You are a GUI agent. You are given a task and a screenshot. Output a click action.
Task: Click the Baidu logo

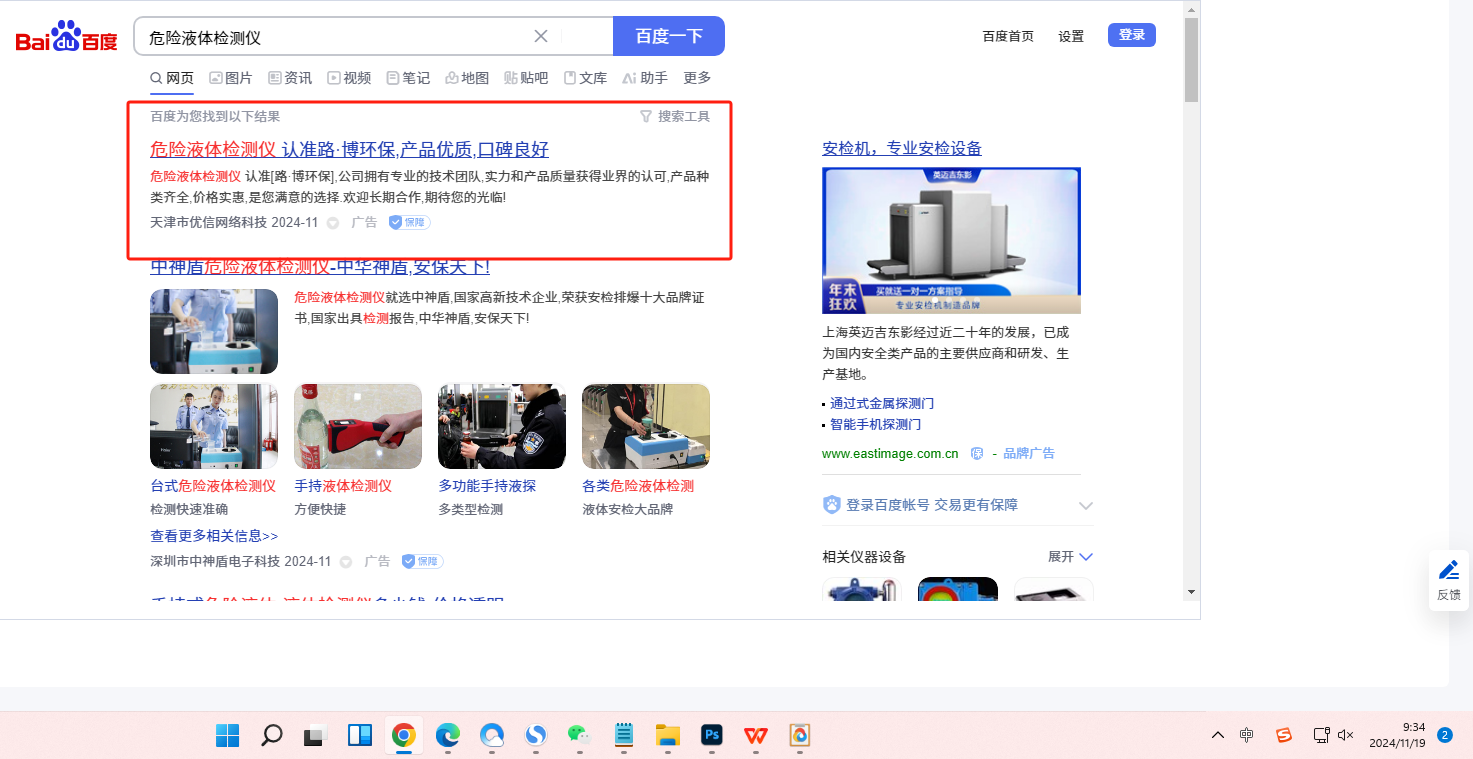coord(66,38)
